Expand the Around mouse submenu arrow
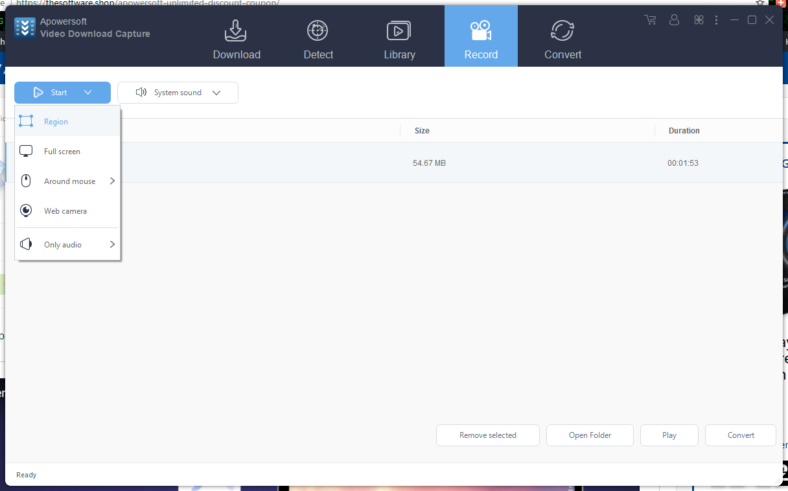The height and width of the screenshot is (491, 788). pos(112,181)
